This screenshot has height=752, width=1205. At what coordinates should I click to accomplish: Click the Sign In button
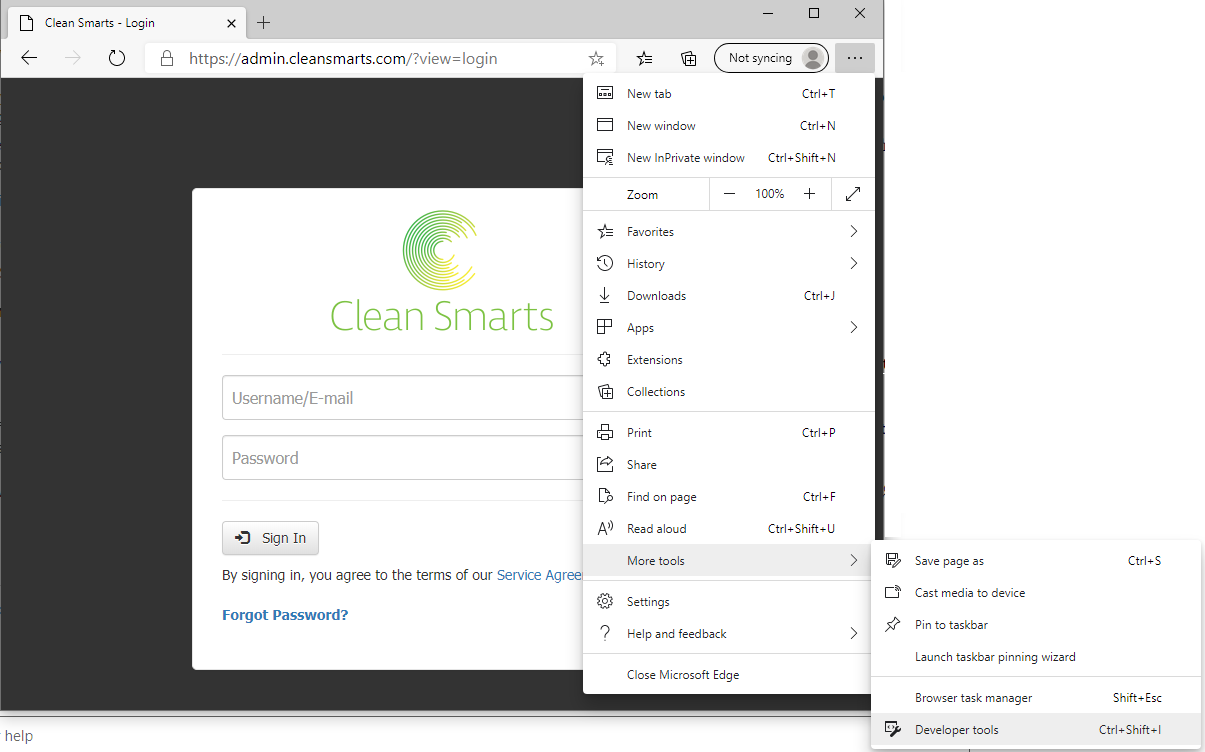(270, 538)
